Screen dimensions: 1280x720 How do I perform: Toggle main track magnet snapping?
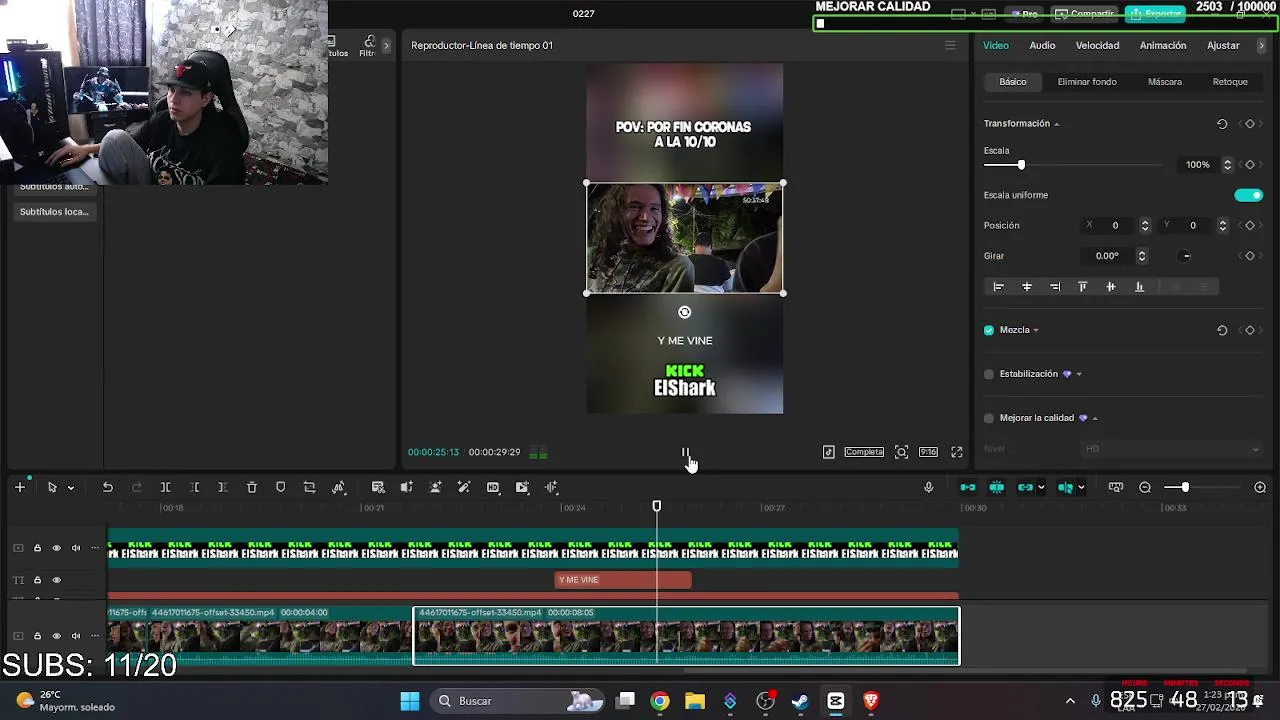(968, 487)
